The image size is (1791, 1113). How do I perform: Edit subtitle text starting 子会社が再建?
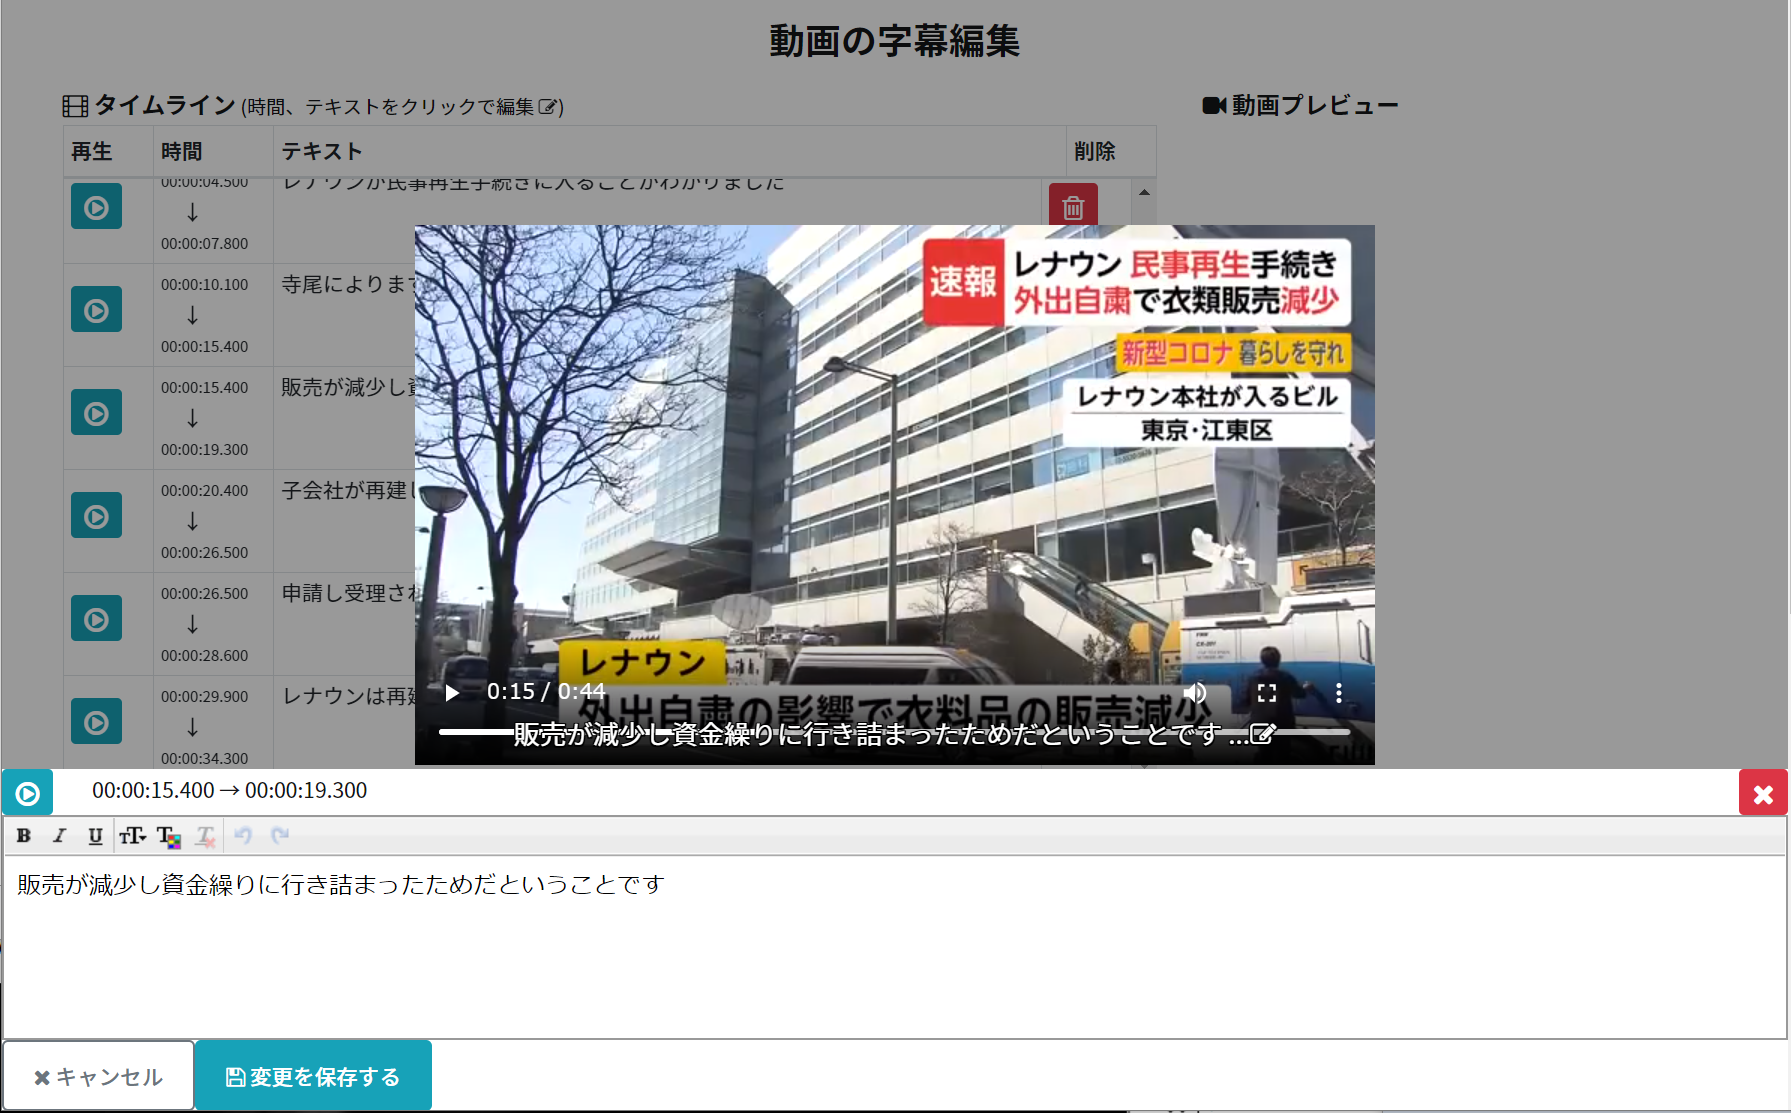click(x=348, y=490)
